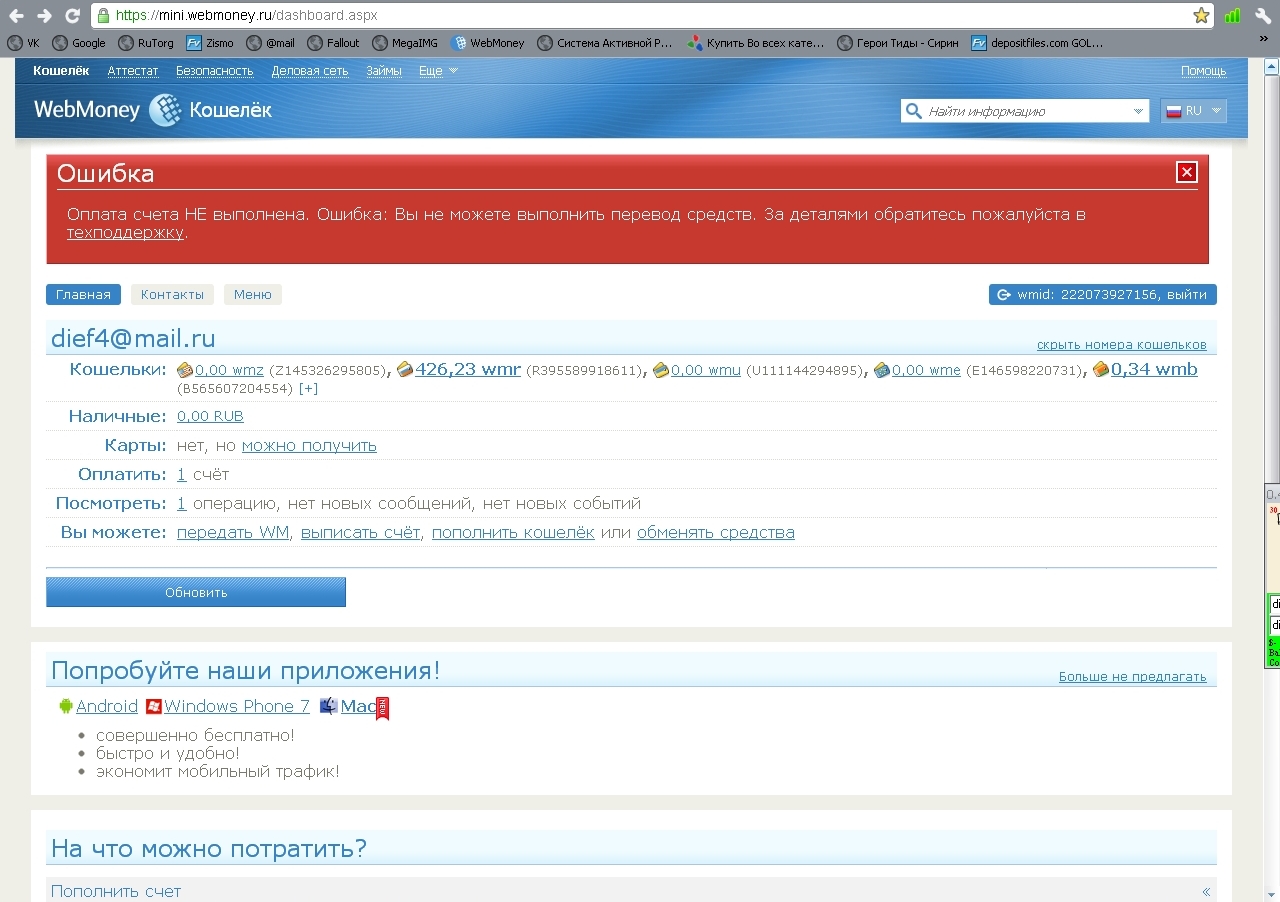Open the Аттестат menu item
Viewport: 1280px width, 902px height.
point(133,71)
